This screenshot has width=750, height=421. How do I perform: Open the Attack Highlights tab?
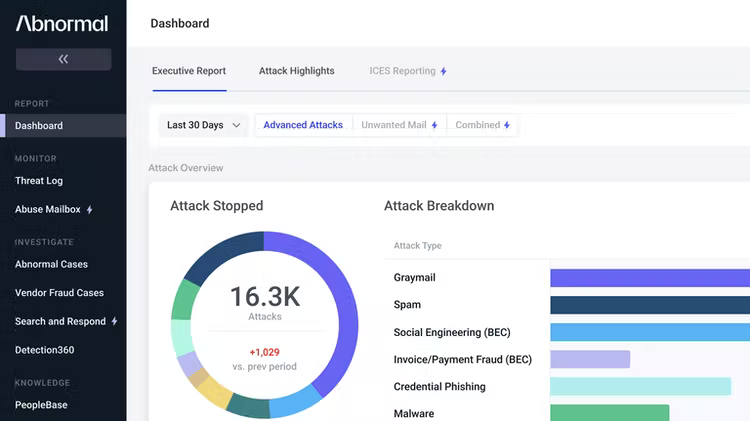[x=297, y=71]
